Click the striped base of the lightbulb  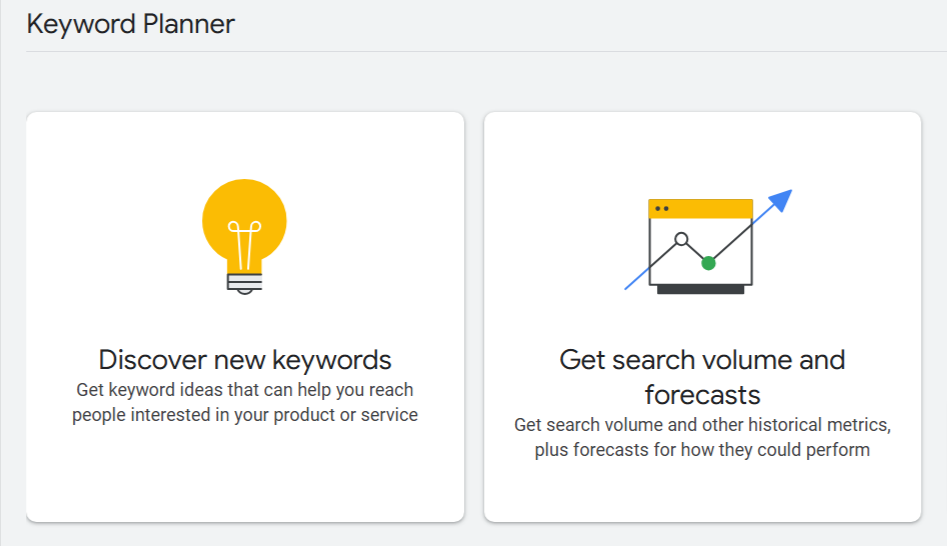click(245, 283)
